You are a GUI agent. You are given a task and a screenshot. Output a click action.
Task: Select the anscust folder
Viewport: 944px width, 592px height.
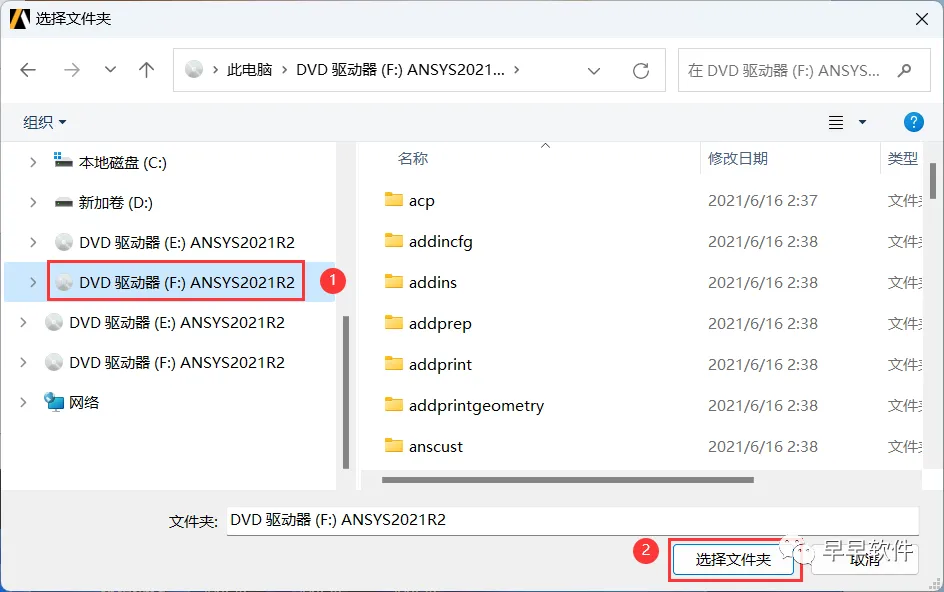pyautogui.click(x=435, y=446)
